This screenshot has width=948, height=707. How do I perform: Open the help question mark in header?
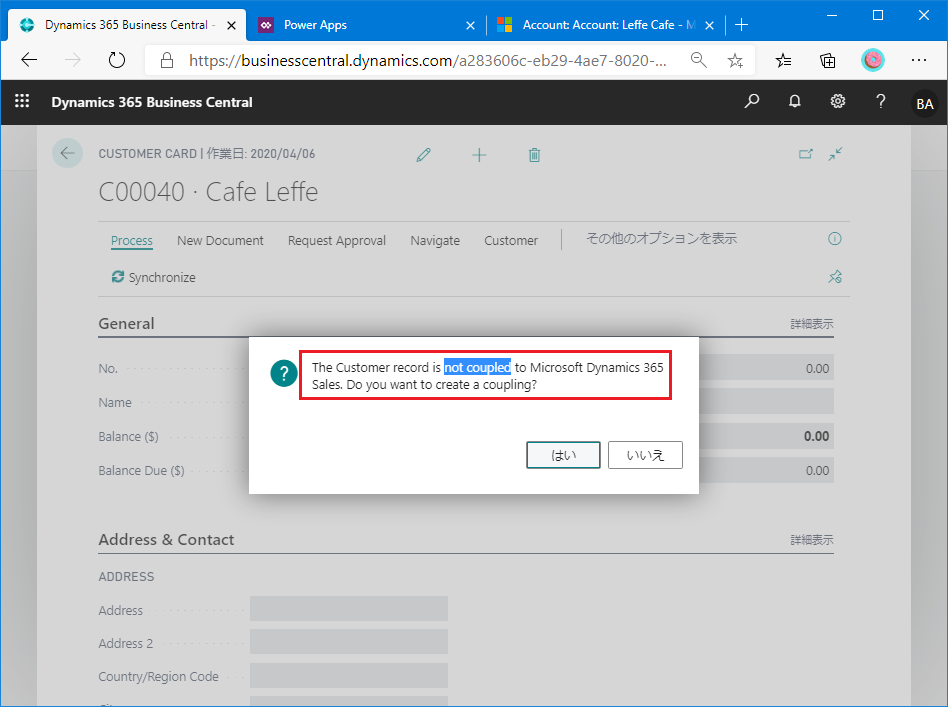tap(881, 101)
